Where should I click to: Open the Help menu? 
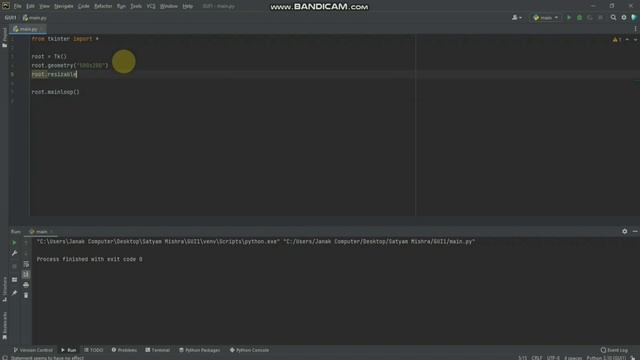[x=187, y=6]
